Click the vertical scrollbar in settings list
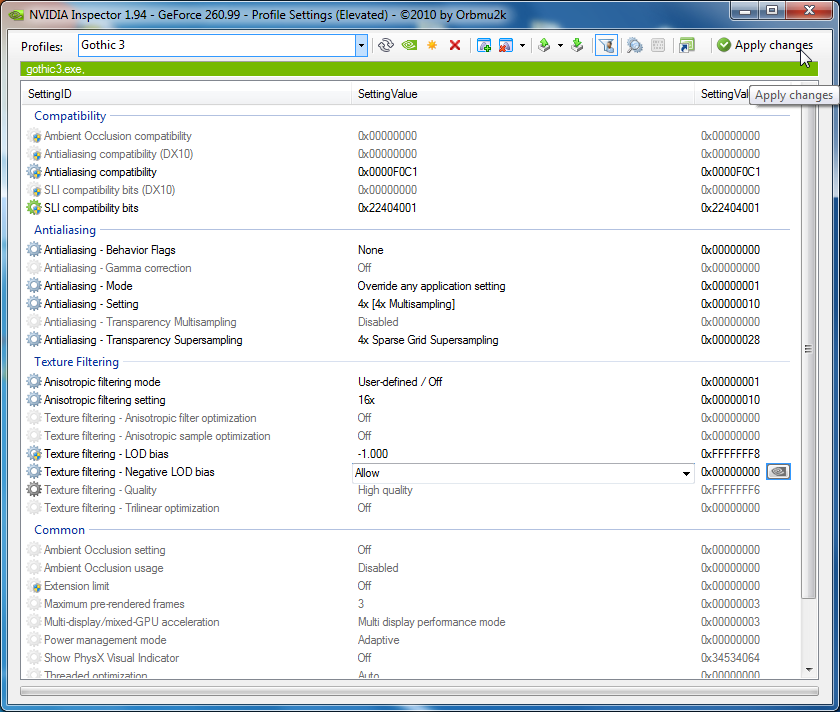 tap(808, 350)
